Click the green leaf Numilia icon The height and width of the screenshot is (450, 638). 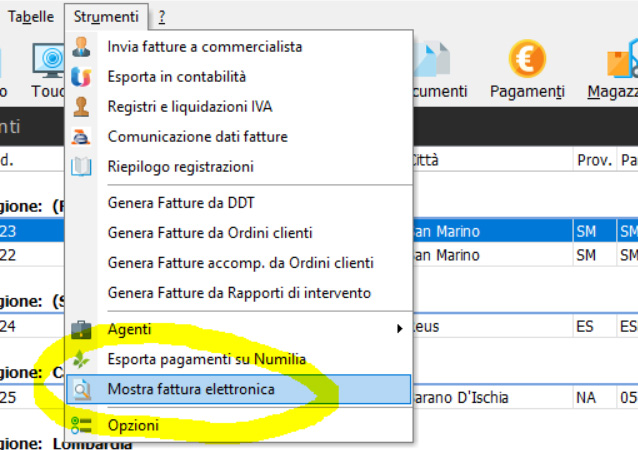click(81, 359)
